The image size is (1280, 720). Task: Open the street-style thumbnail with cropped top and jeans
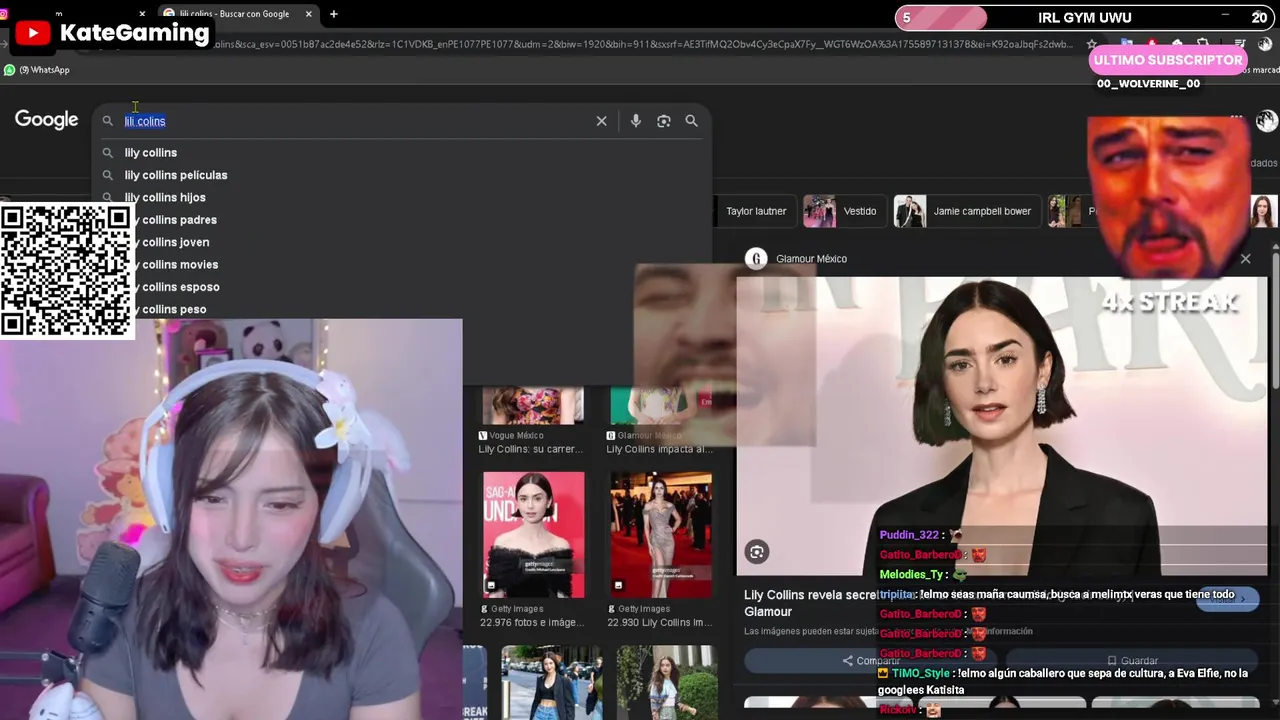(x=552, y=683)
